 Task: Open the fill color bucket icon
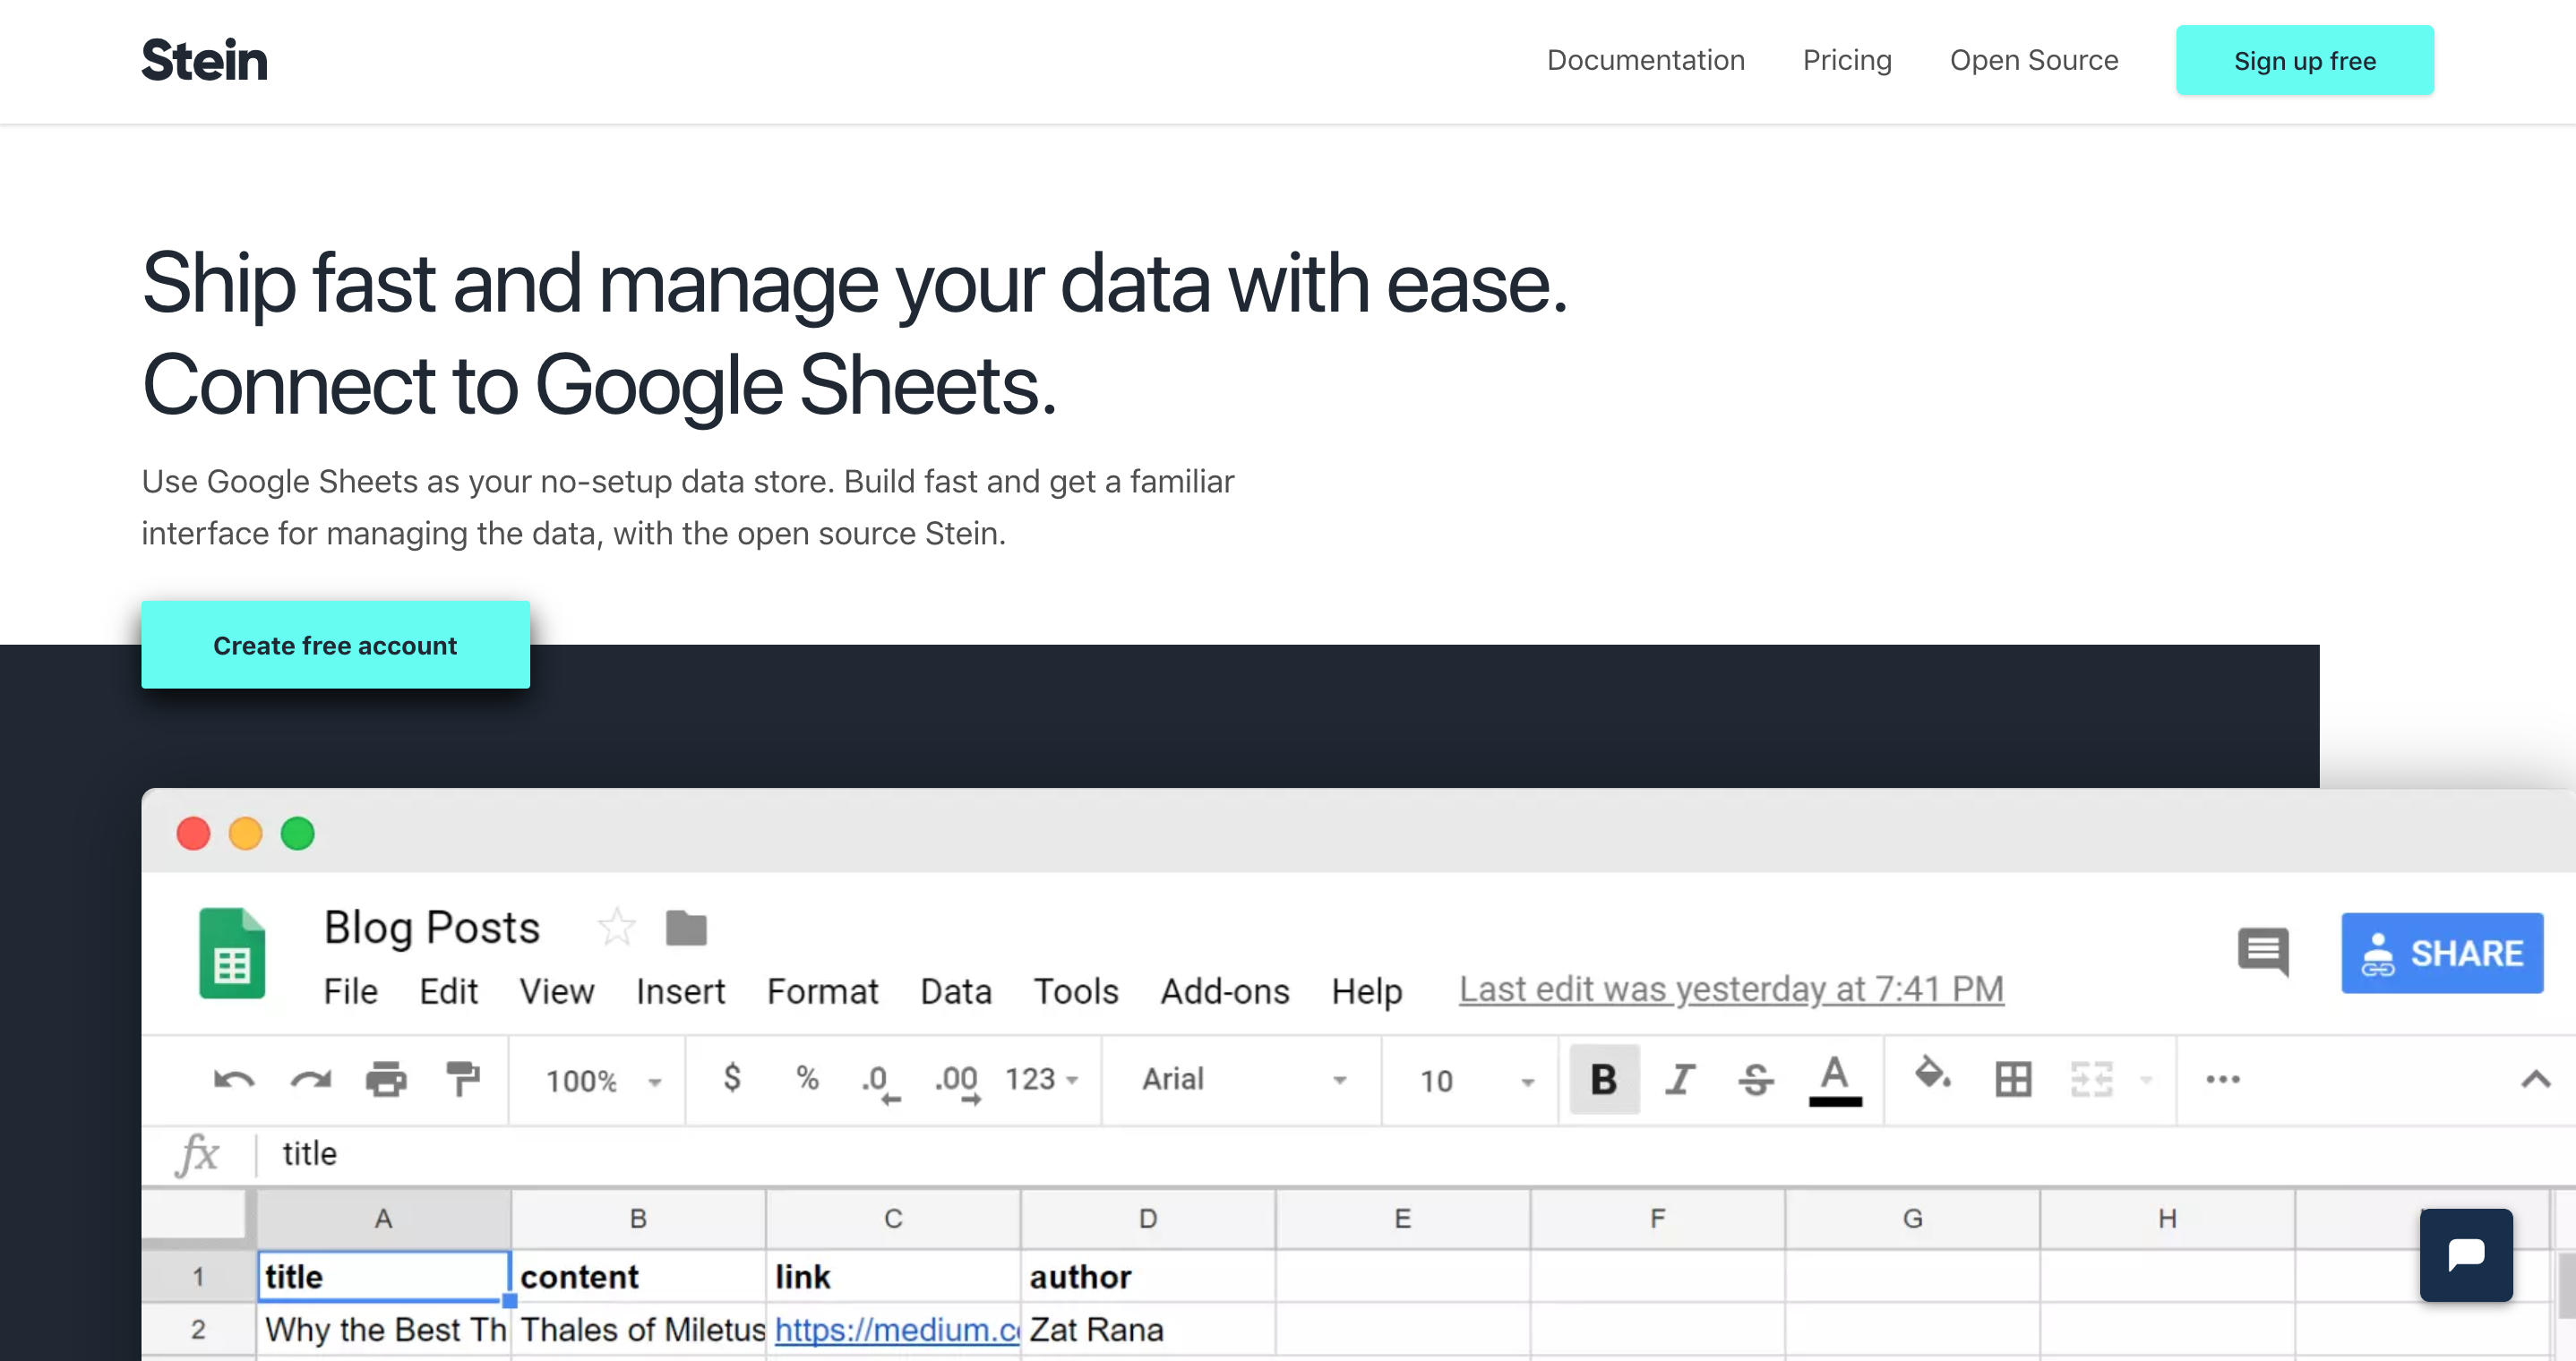click(x=1931, y=1076)
